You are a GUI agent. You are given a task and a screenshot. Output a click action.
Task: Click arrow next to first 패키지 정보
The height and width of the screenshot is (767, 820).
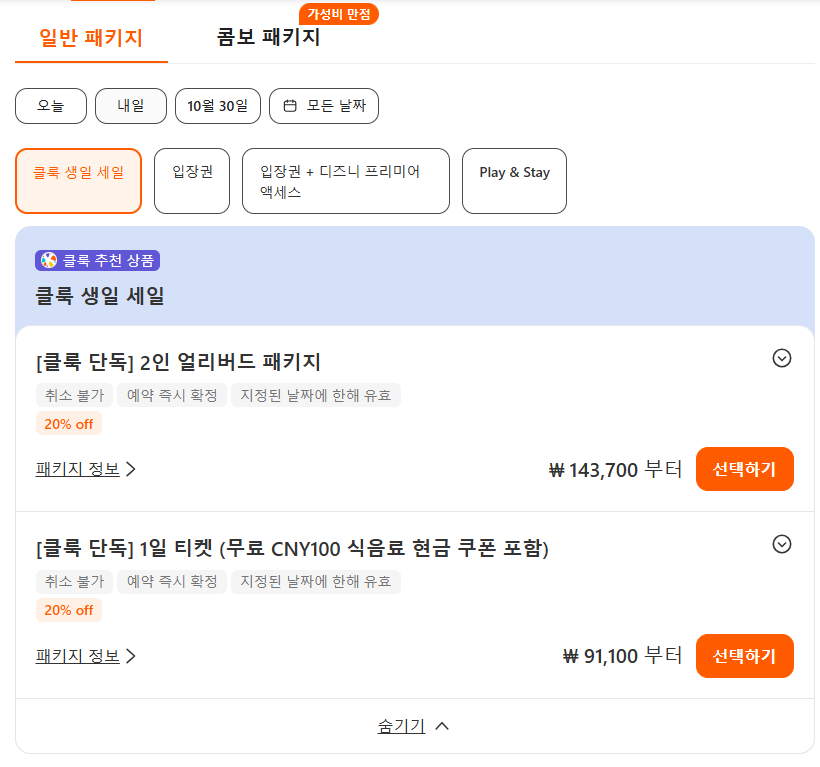pyautogui.click(x=131, y=469)
